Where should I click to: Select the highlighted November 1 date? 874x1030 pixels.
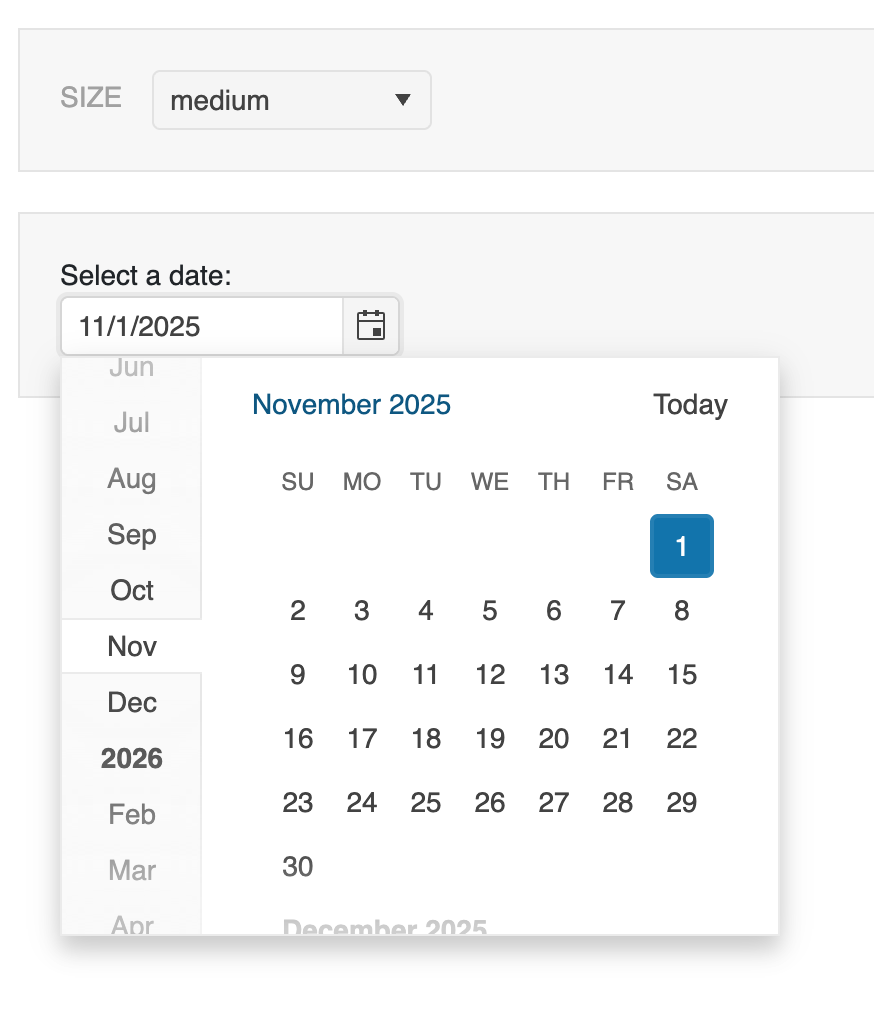[x=682, y=546]
